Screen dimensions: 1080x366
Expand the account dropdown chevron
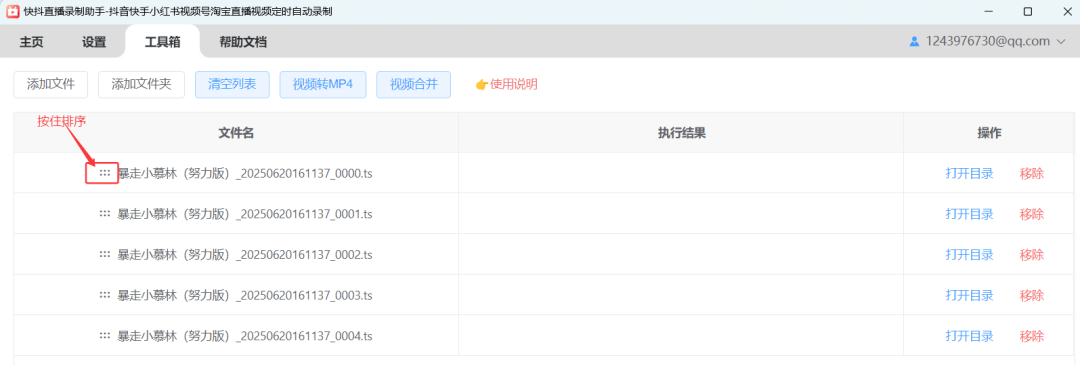tap(1061, 41)
